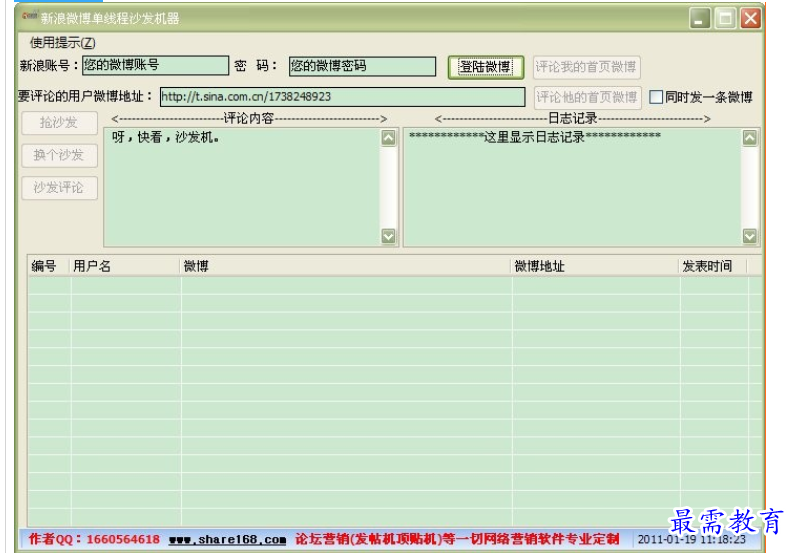The image size is (792, 553).
Task: Click the app icon in the title bar
Action: click(29, 17)
